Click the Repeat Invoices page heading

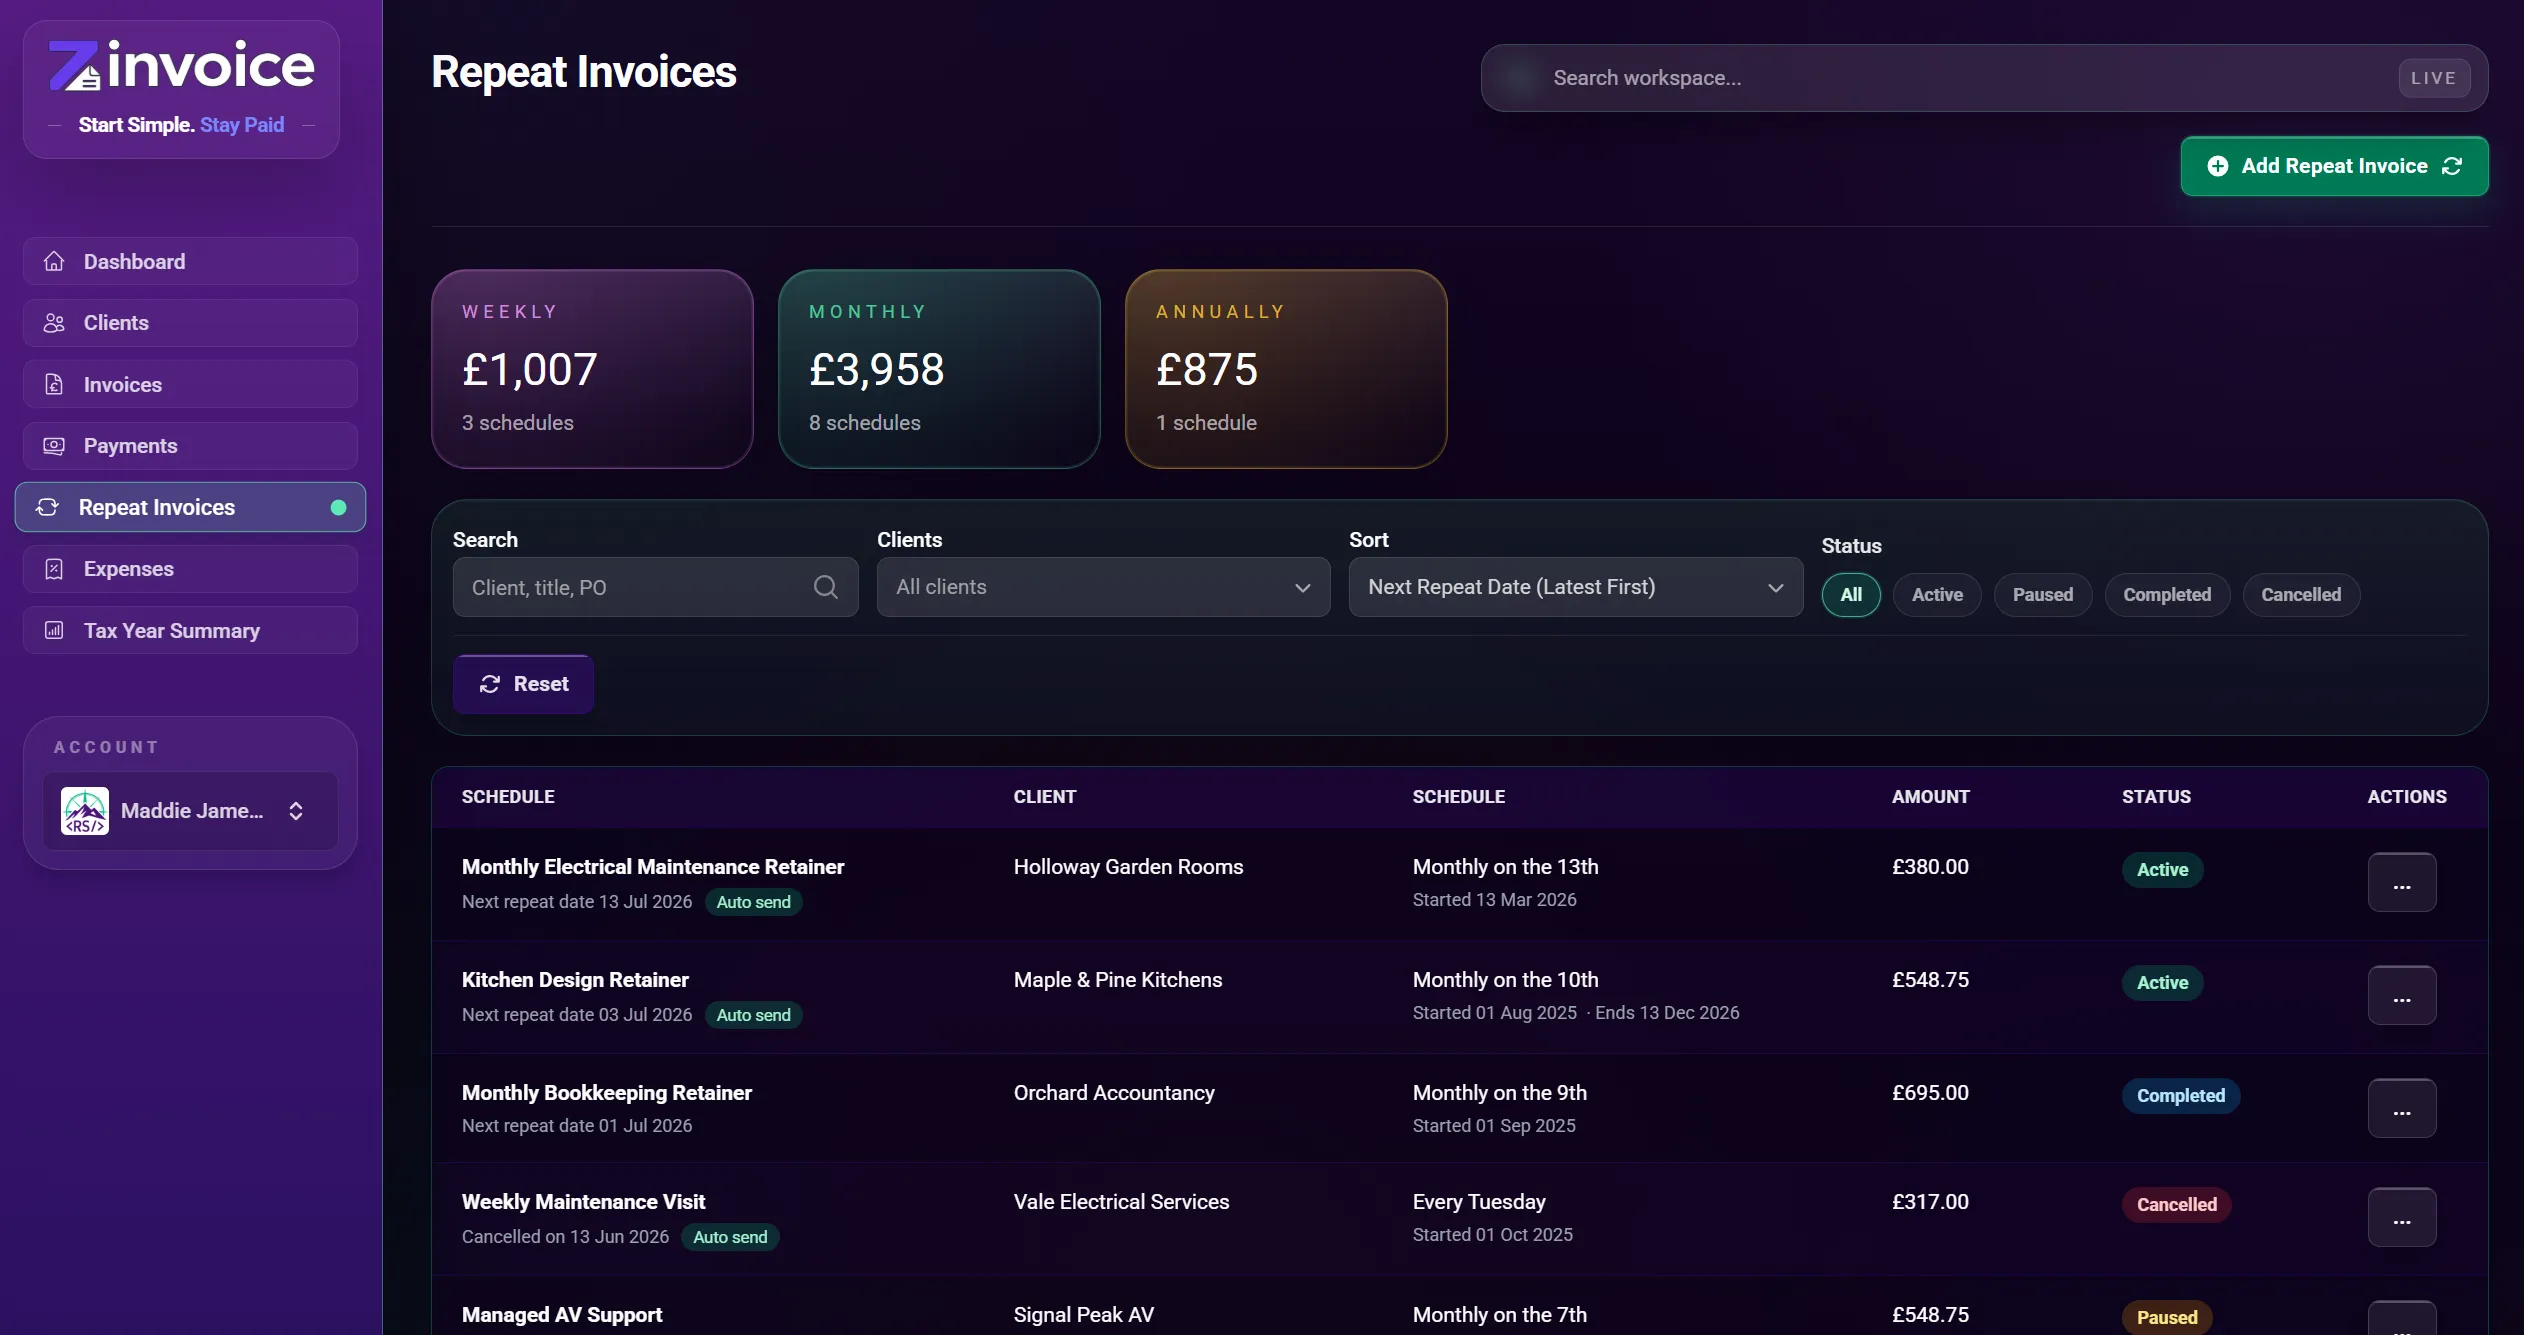coord(583,72)
